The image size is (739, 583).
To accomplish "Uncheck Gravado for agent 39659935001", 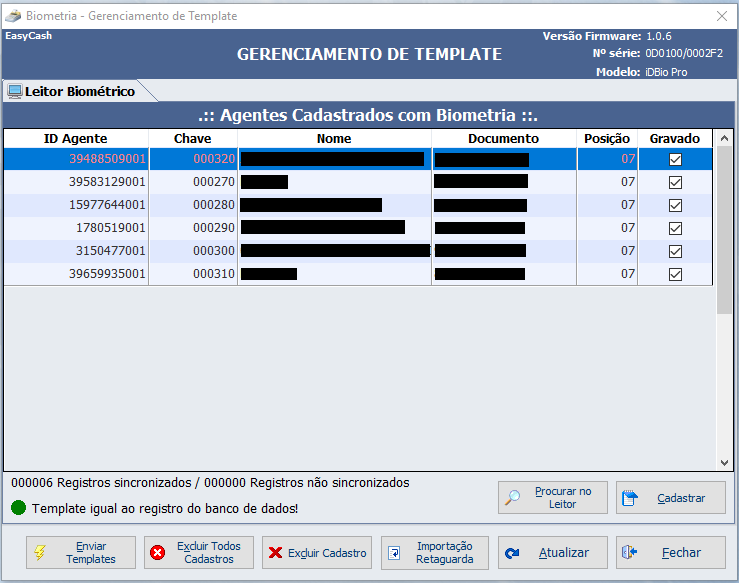I will click(675, 274).
